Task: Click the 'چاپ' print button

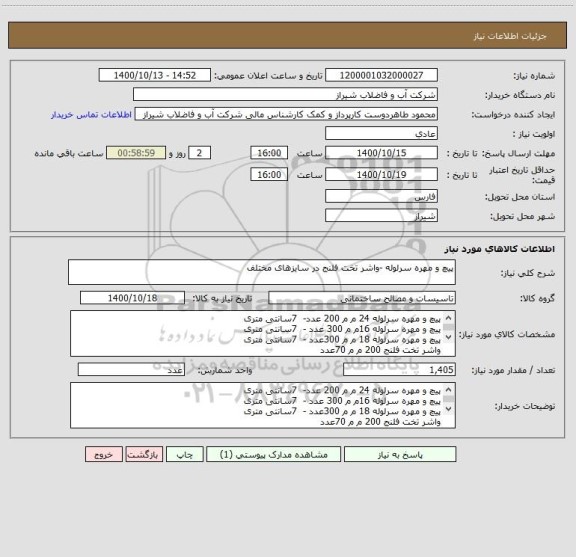Action: [184, 454]
